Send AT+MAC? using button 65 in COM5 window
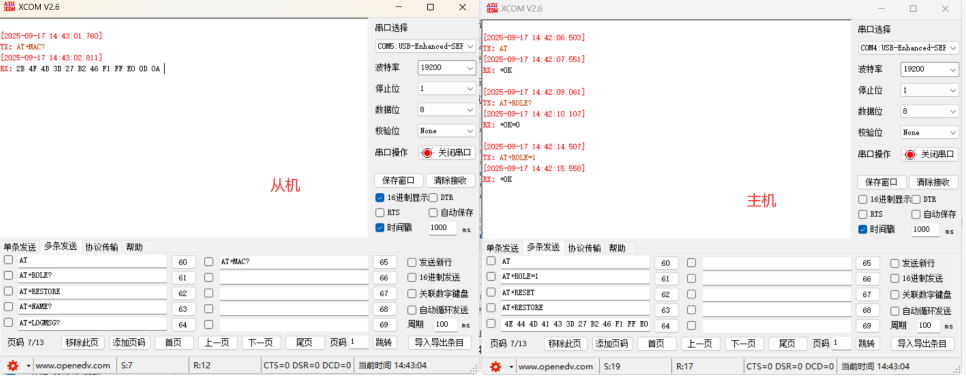 click(384, 262)
